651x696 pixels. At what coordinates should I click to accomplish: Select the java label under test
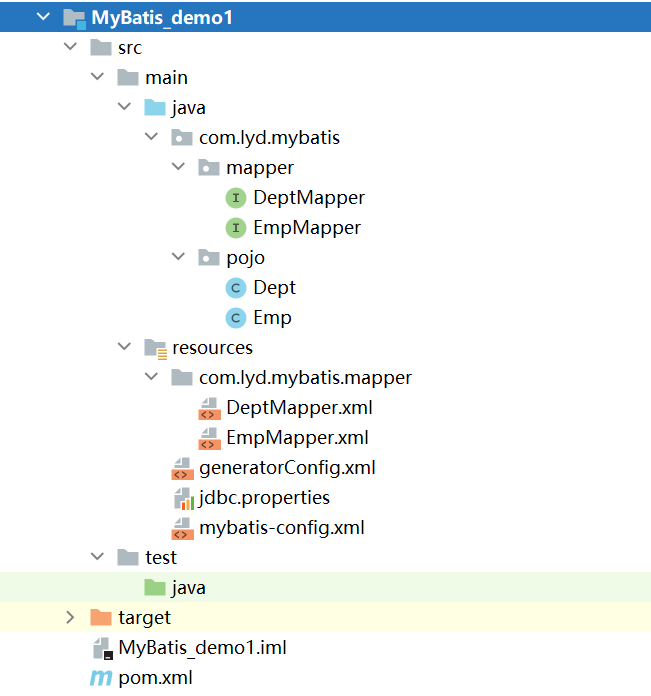[189, 588]
